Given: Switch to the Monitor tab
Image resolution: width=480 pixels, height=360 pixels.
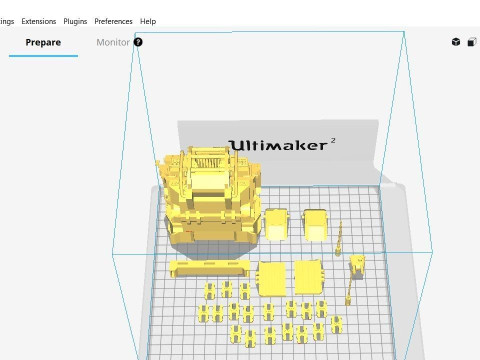Looking at the screenshot, I should tap(113, 42).
